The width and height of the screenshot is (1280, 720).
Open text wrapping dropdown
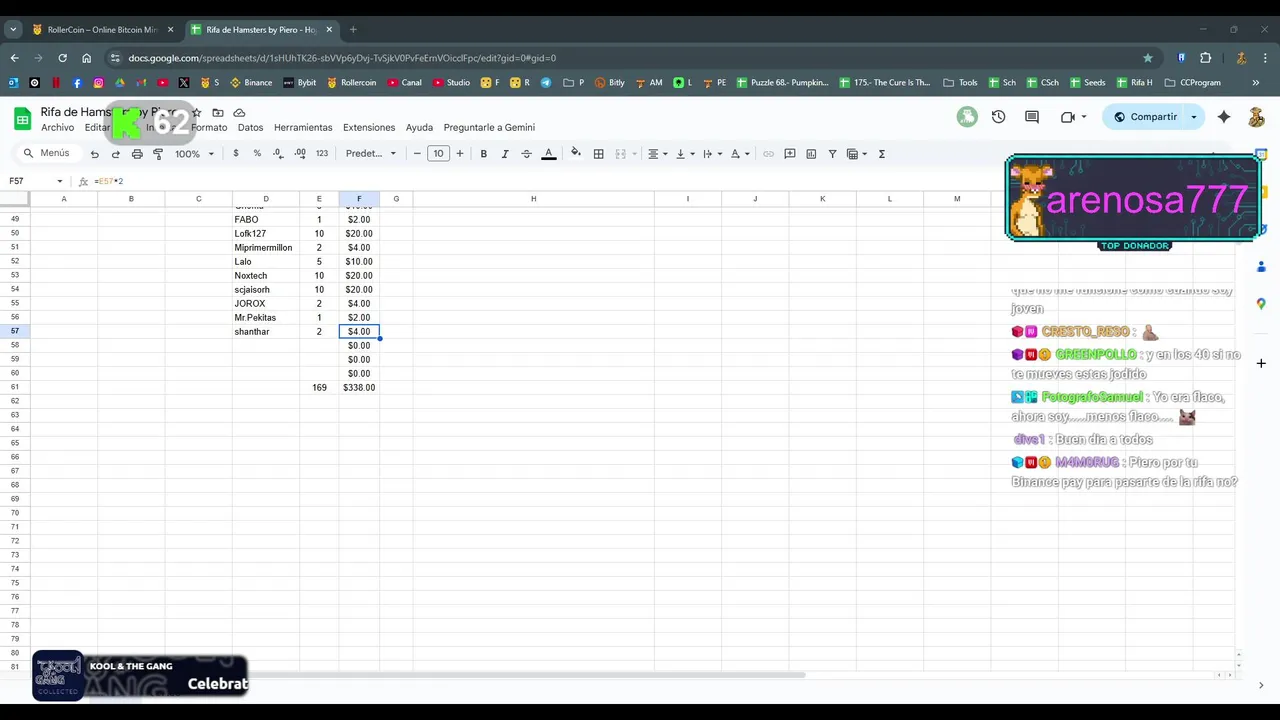tap(711, 154)
